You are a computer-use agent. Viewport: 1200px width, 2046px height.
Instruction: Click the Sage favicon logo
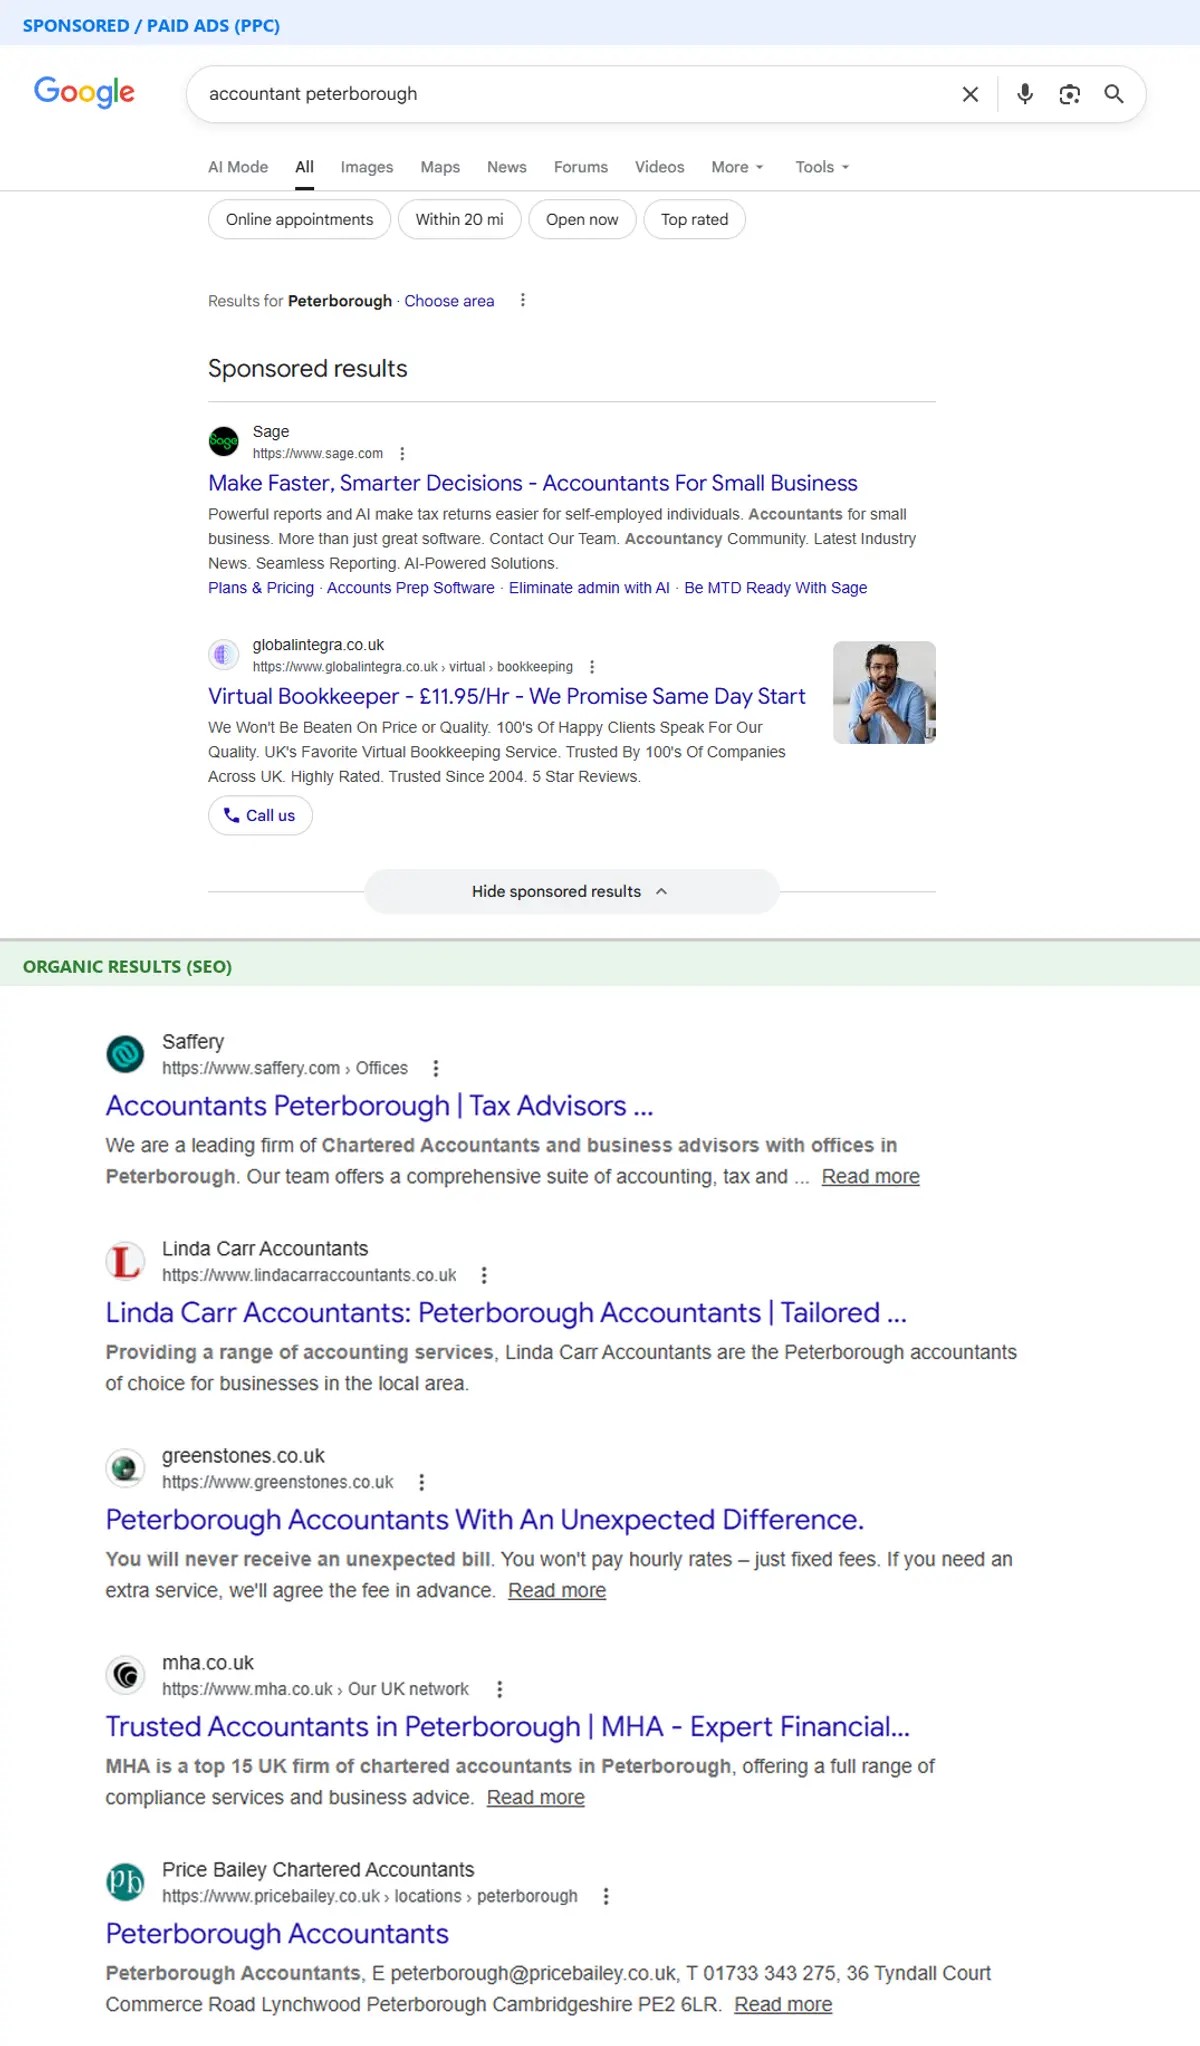click(223, 440)
